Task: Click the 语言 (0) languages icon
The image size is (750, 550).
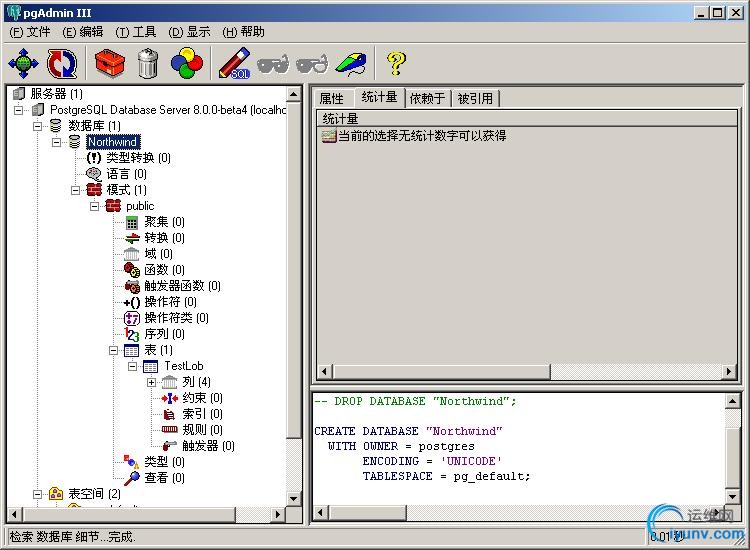Action: pos(94,174)
